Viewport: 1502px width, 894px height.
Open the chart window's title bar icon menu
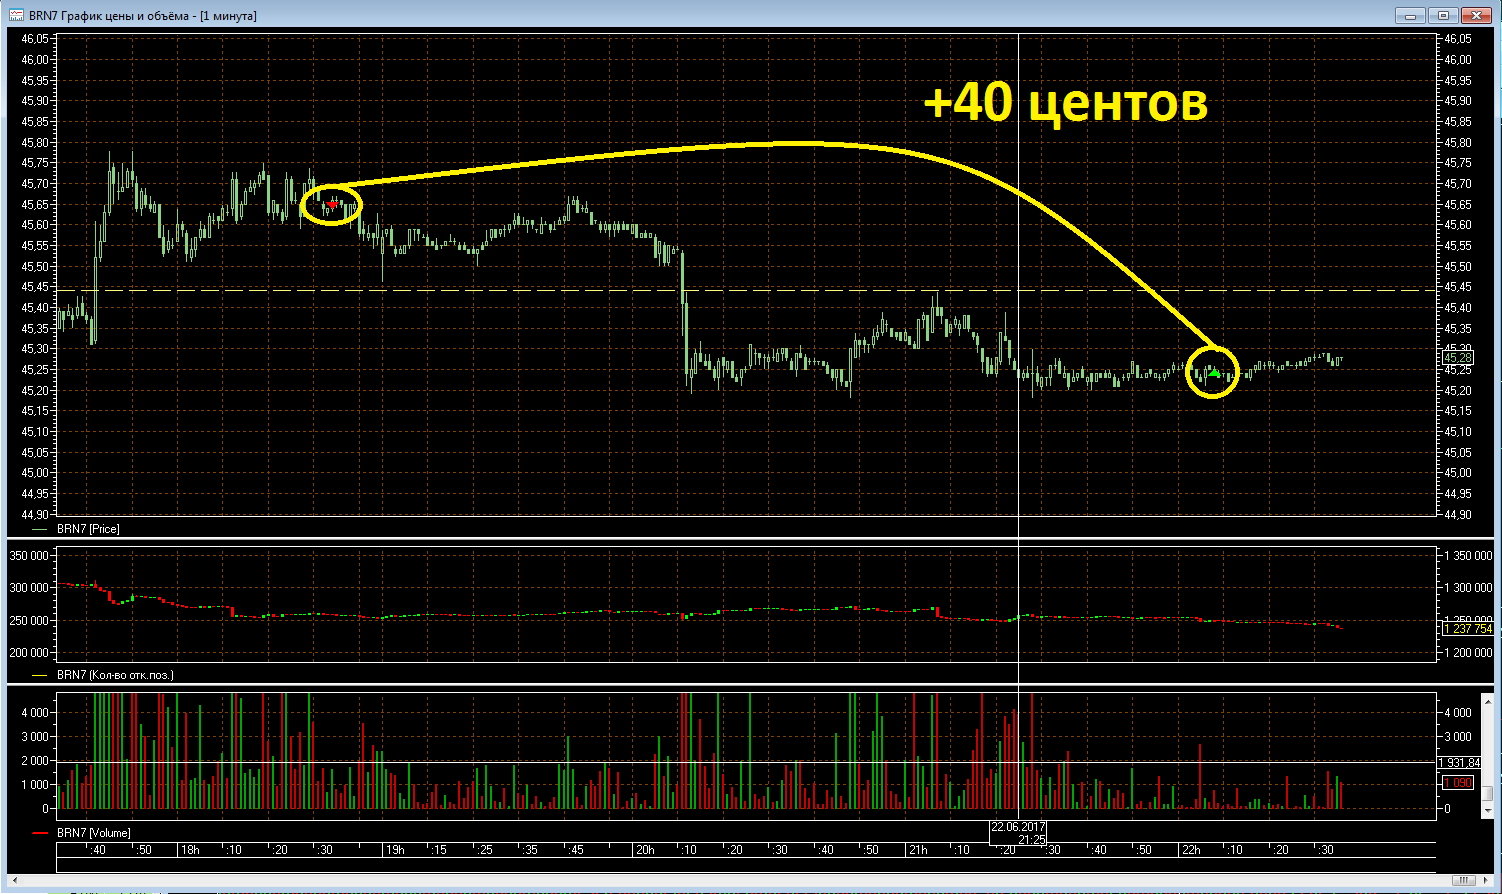pos(16,15)
